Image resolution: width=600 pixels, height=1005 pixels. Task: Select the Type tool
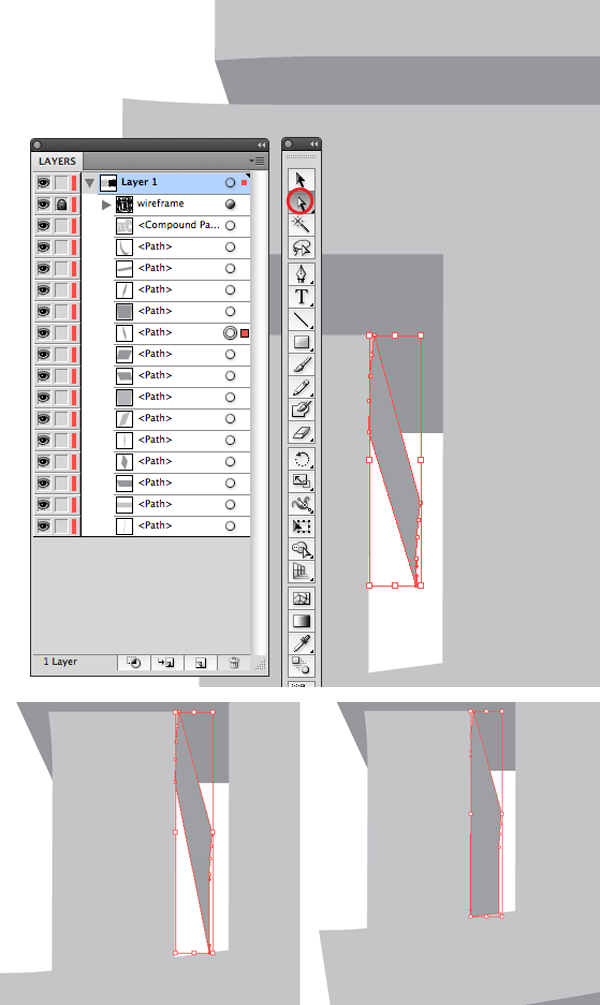point(301,297)
